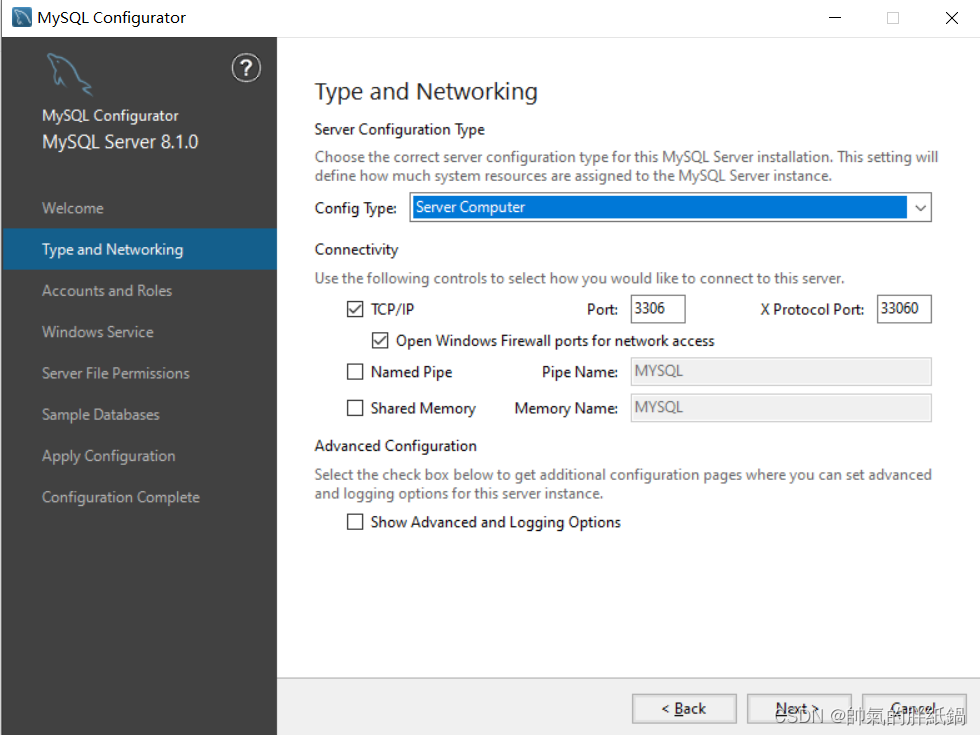
Task: Focus the X Protocol Port field 33060
Action: 904,309
